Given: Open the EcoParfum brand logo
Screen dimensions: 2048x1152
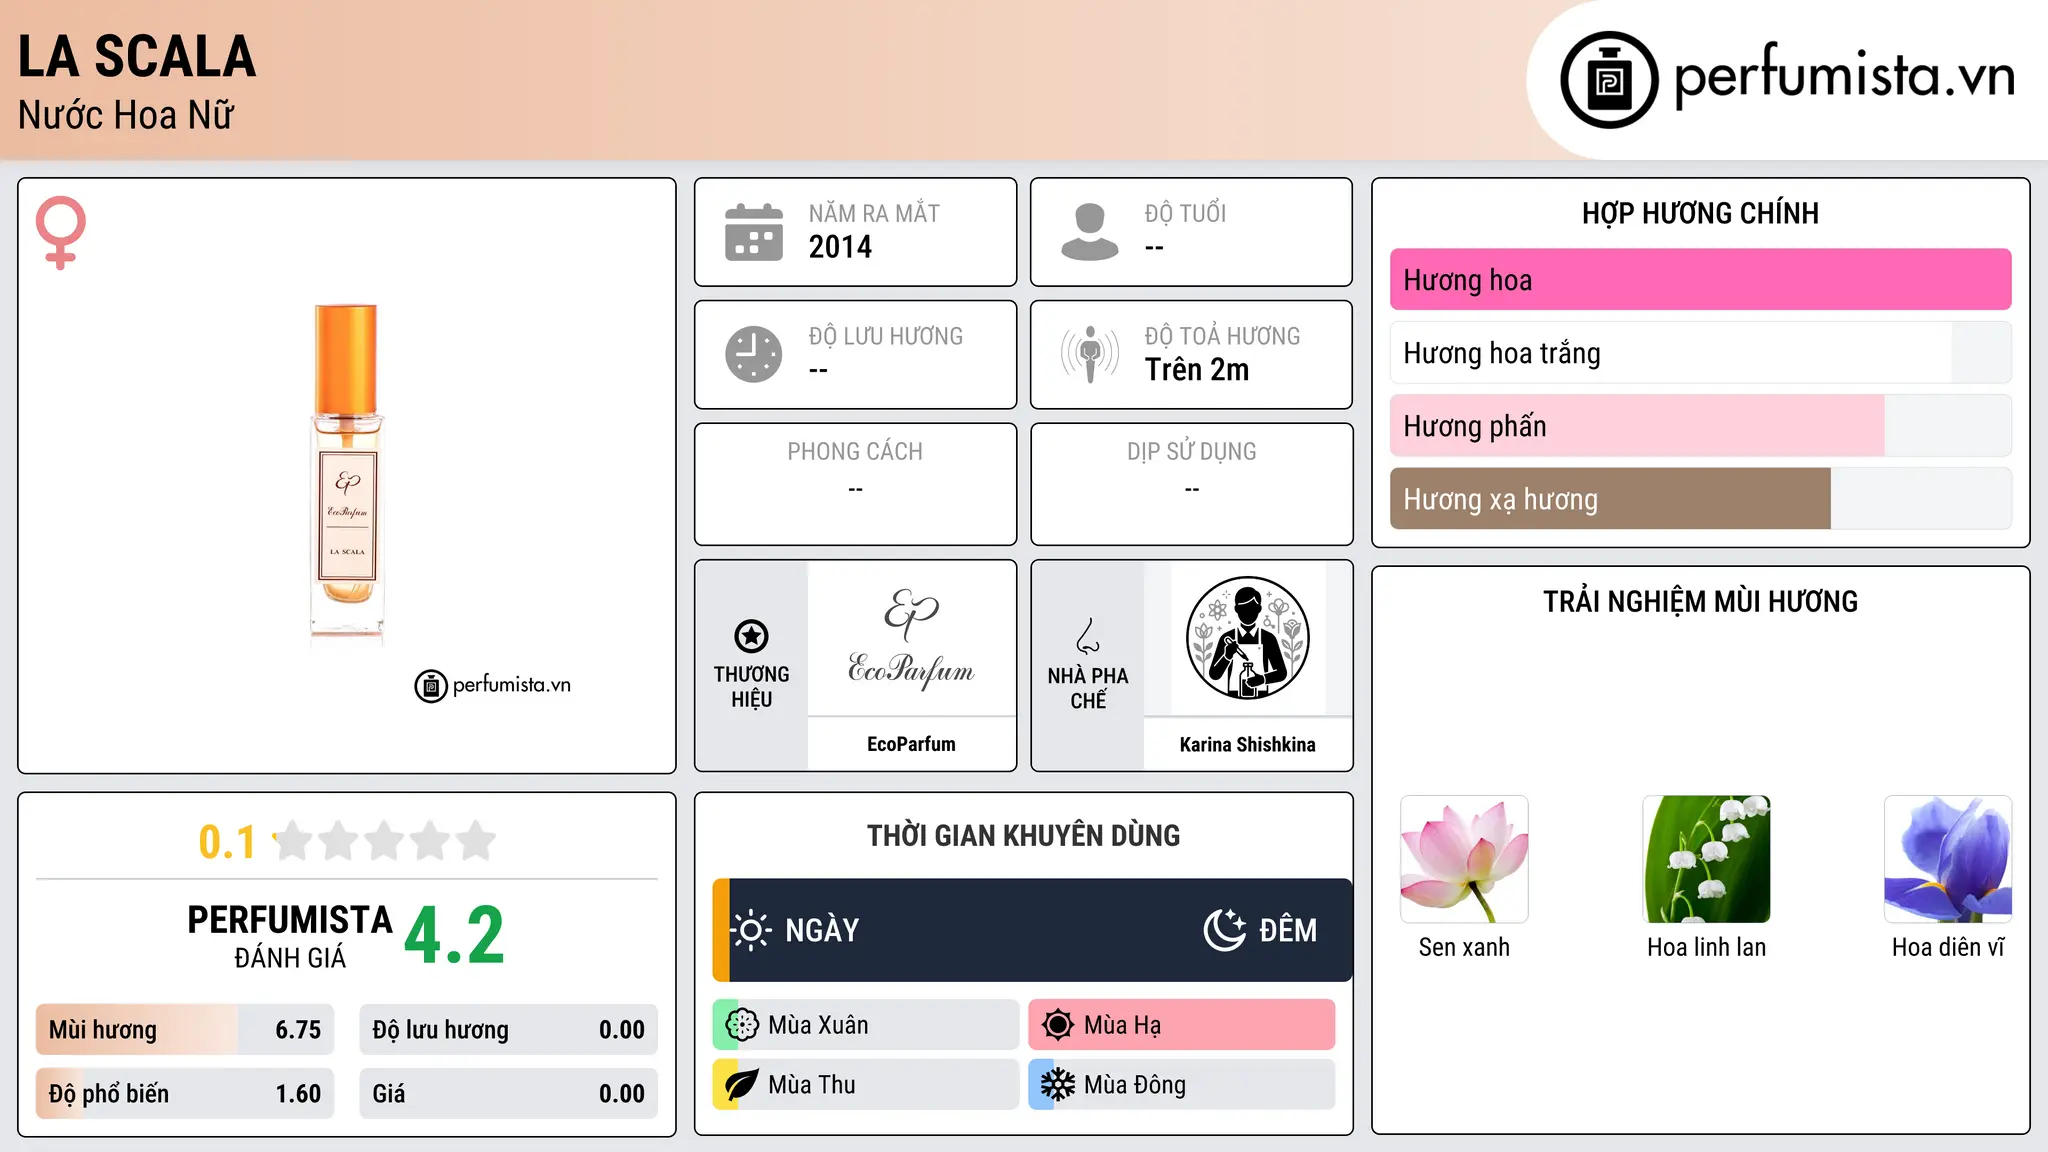Looking at the screenshot, I should (x=911, y=638).
